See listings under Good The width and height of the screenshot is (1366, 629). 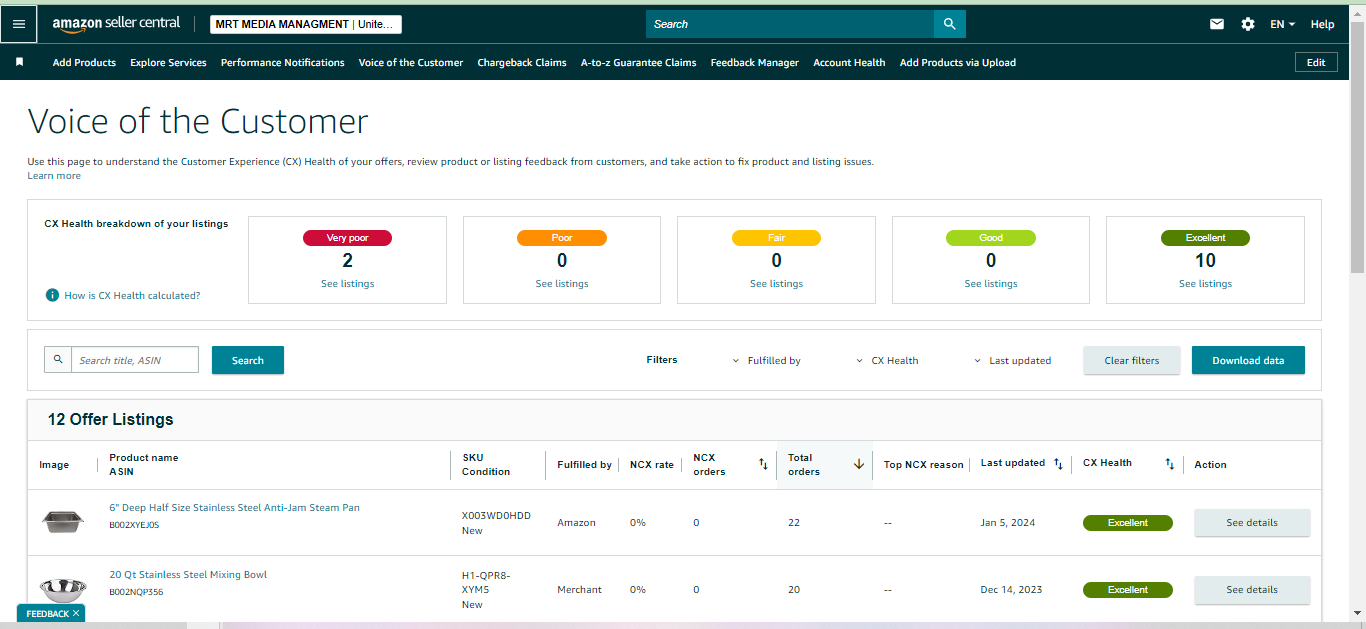click(x=991, y=284)
